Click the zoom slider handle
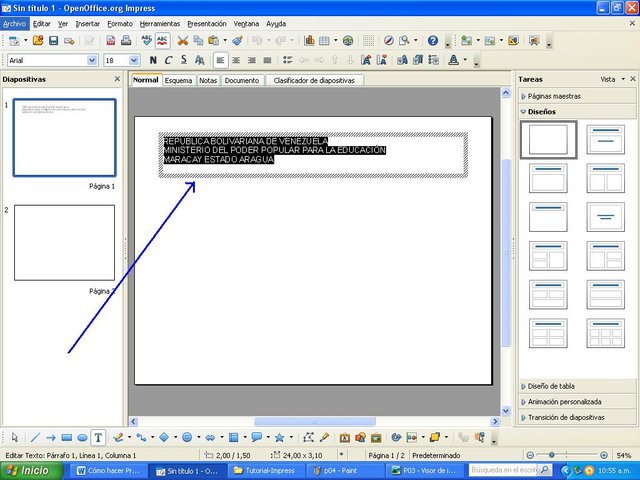The image size is (640, 480). (552, 455)
